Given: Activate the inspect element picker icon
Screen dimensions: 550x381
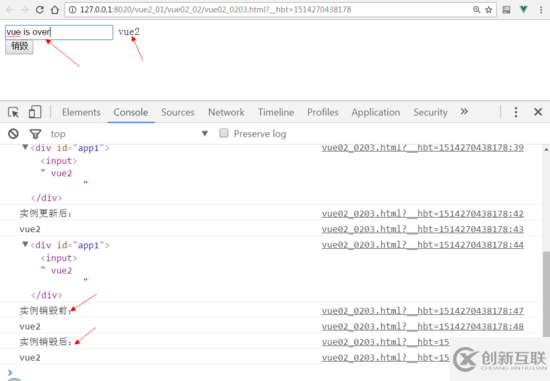Looking at the screenshot, I should tap(13, 112).
